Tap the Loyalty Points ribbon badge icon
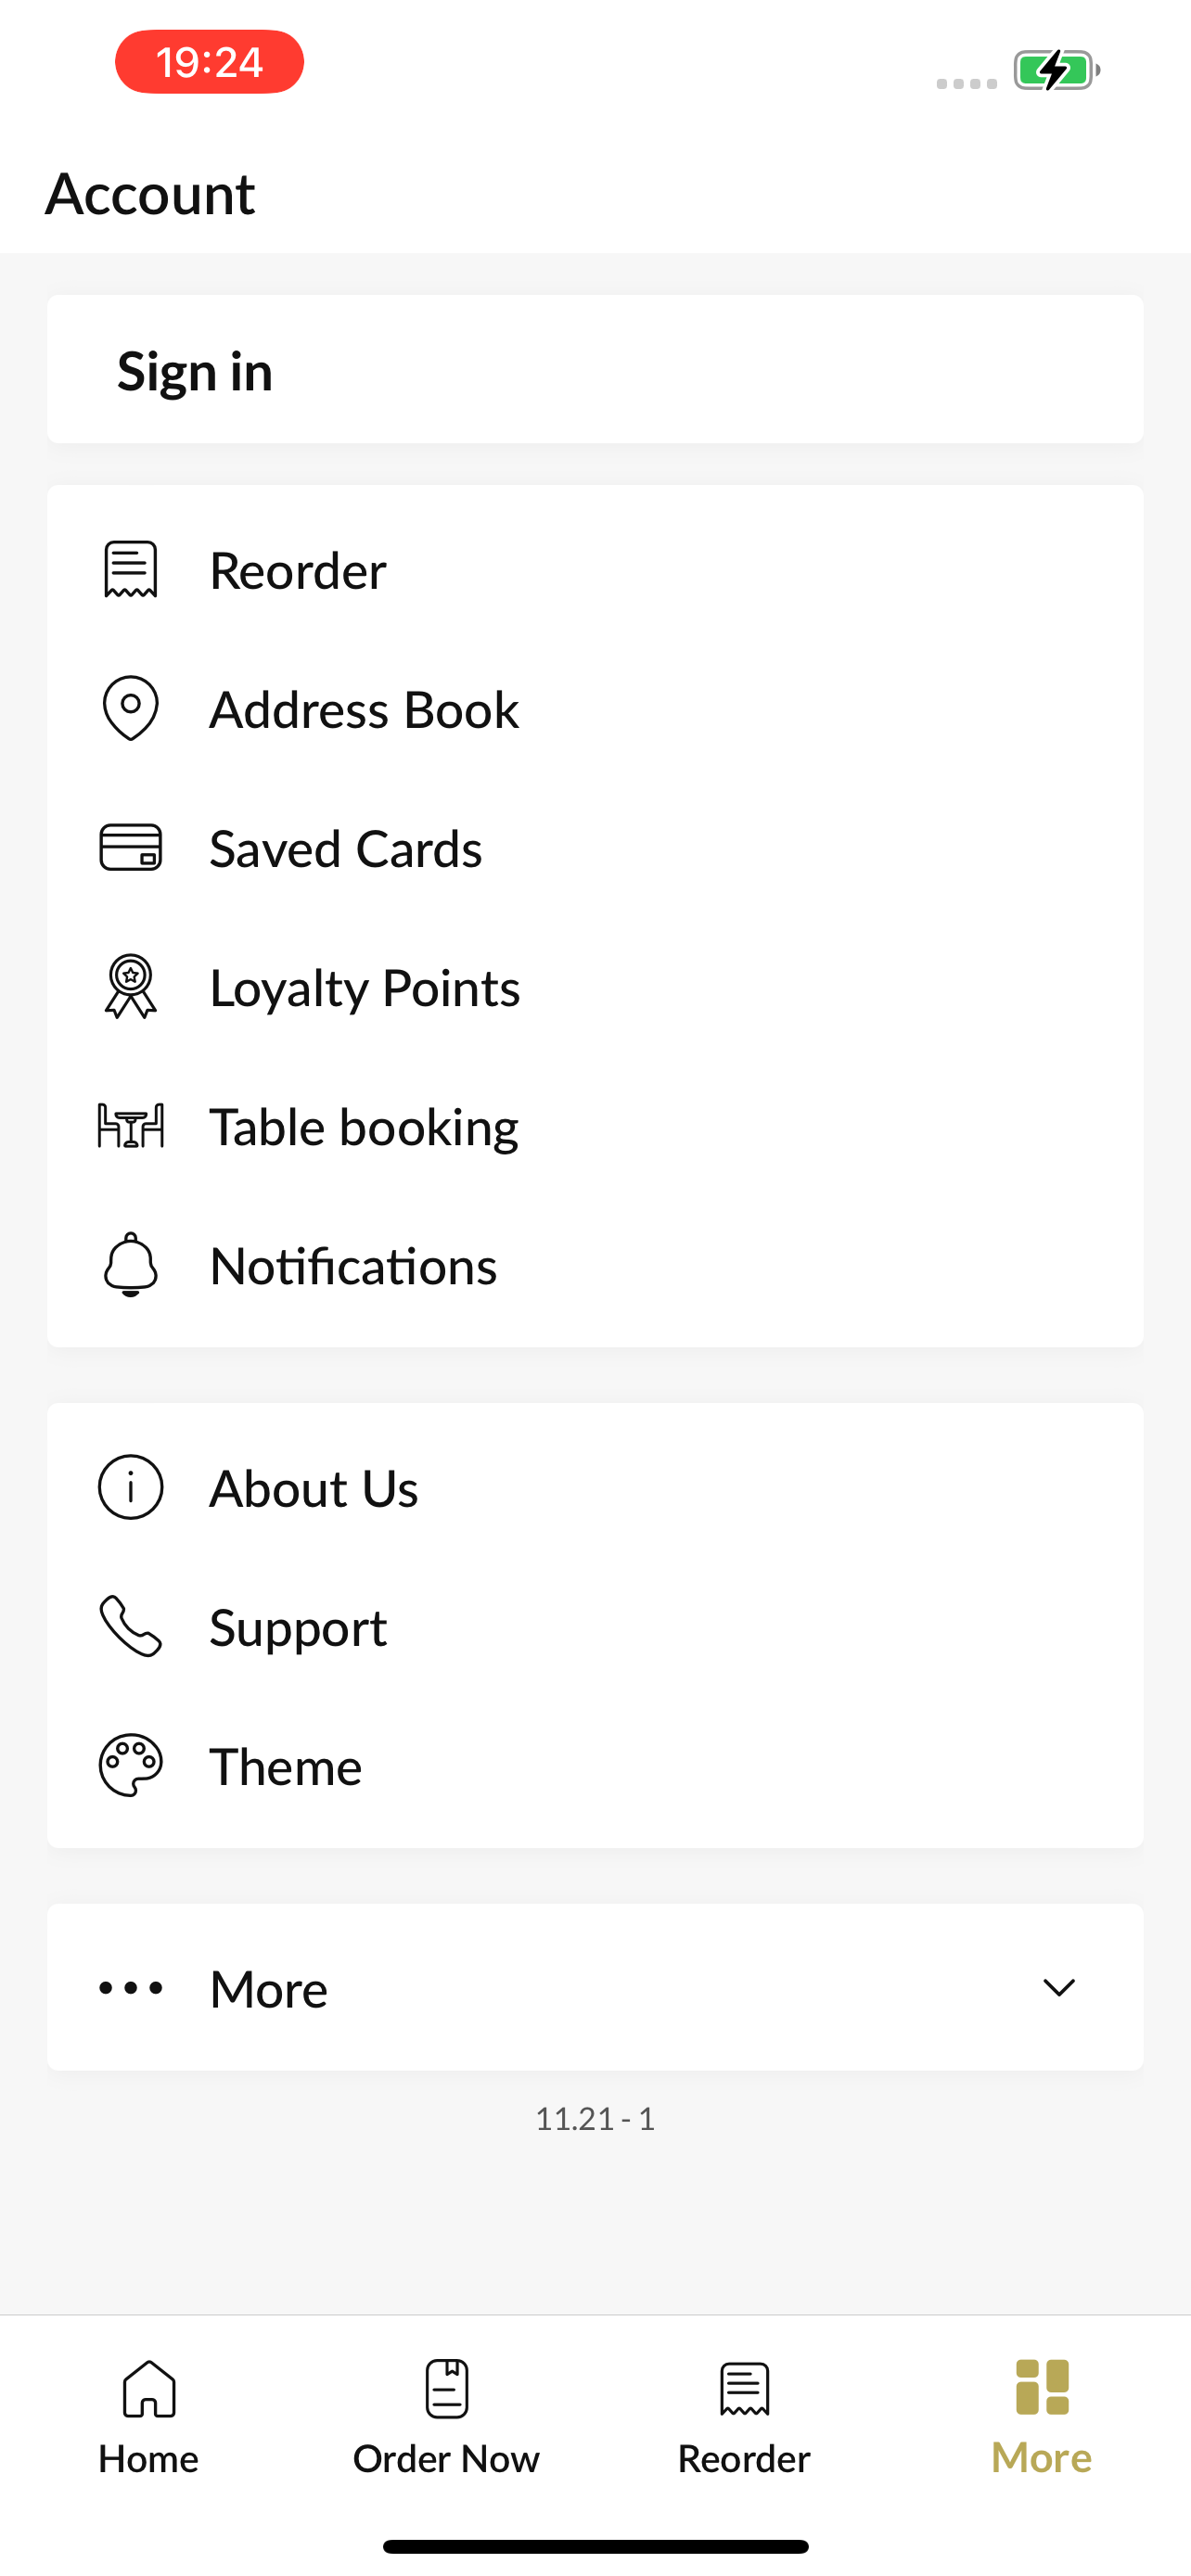Viewport: 1191px width, 2576px height. pos(131,987)
